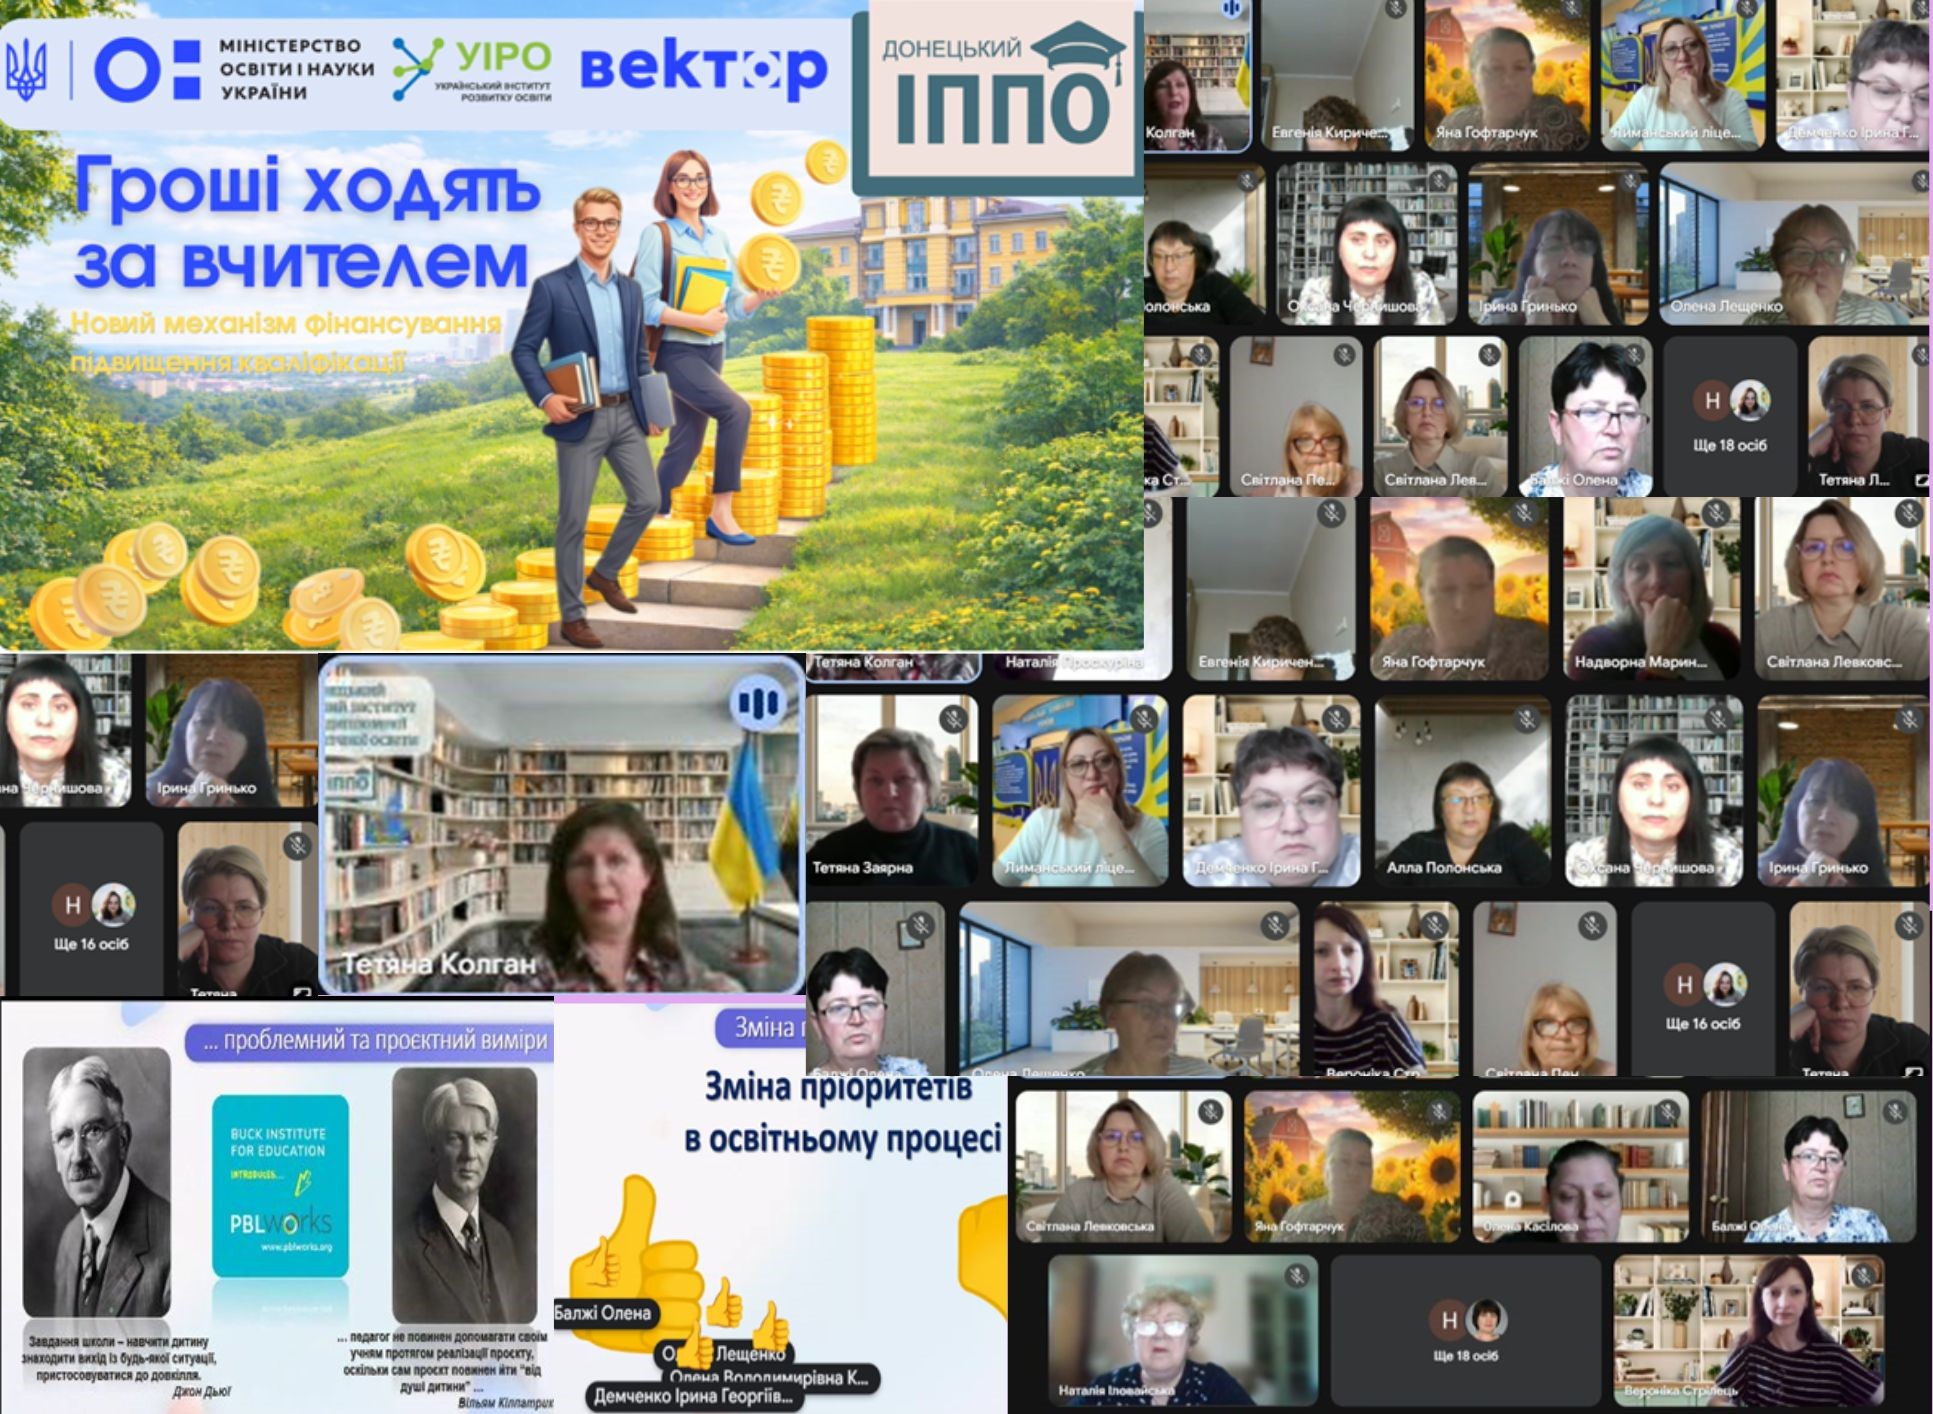Select the tile labeled Алла Полонська
Screen dimensions: 1933x1414
[x=1462, y=791]
